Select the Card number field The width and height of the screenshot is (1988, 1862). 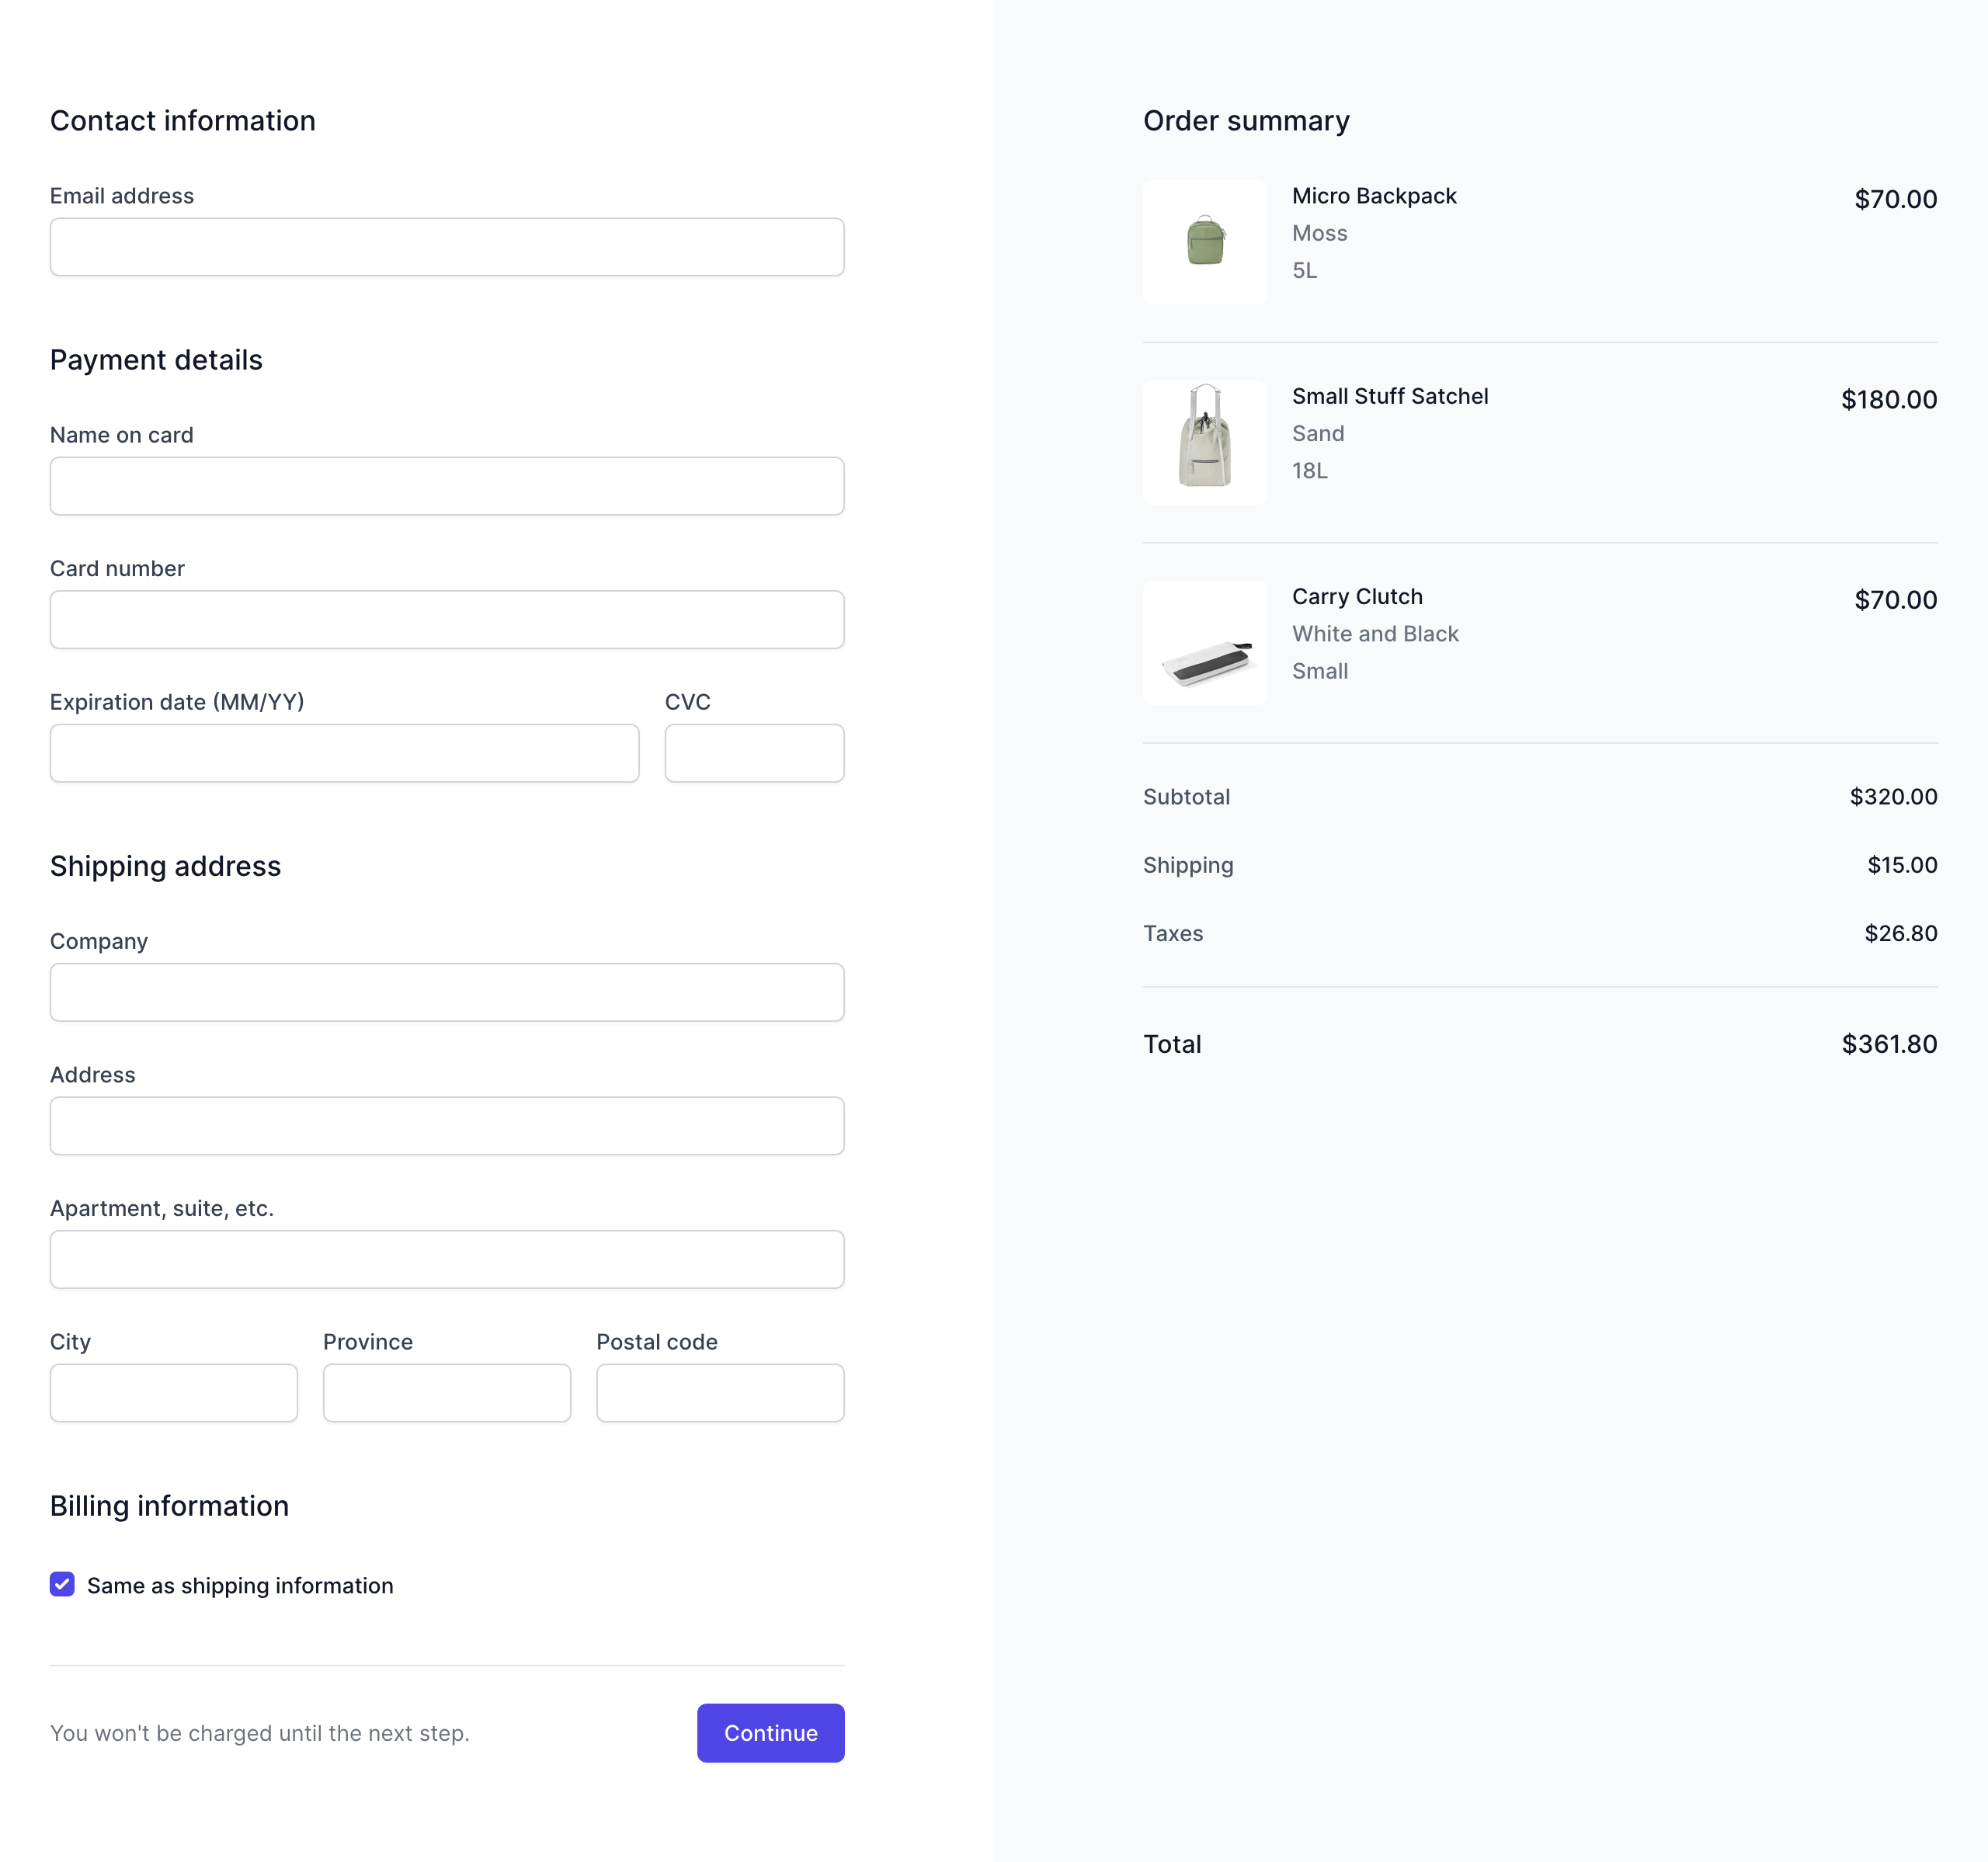446,620
